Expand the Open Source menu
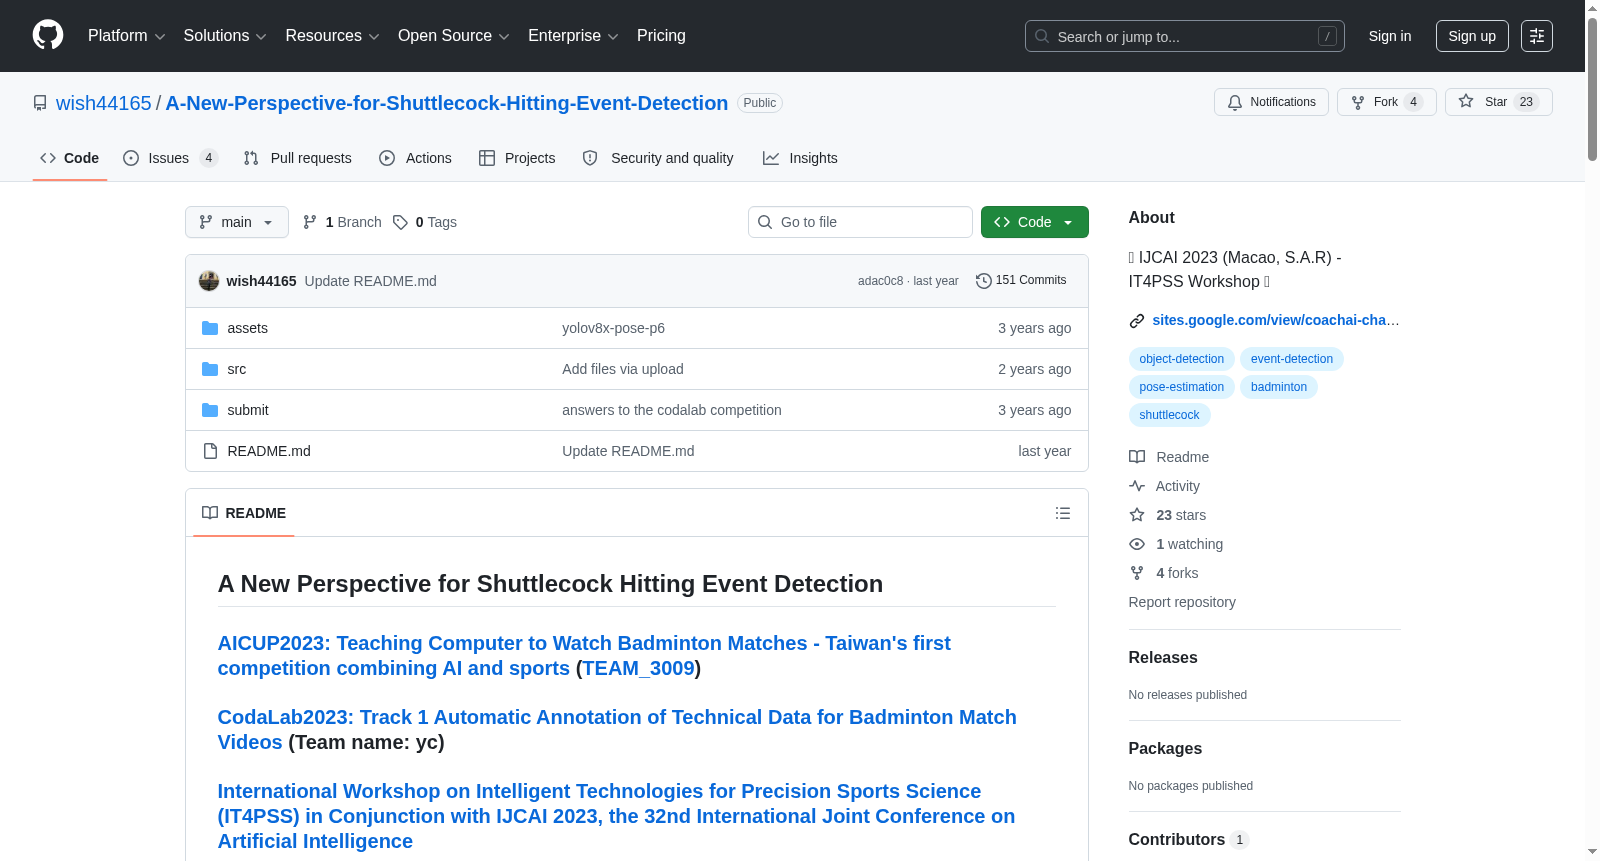The width and height of the screenshot is (1600, 861). point(454,36)
